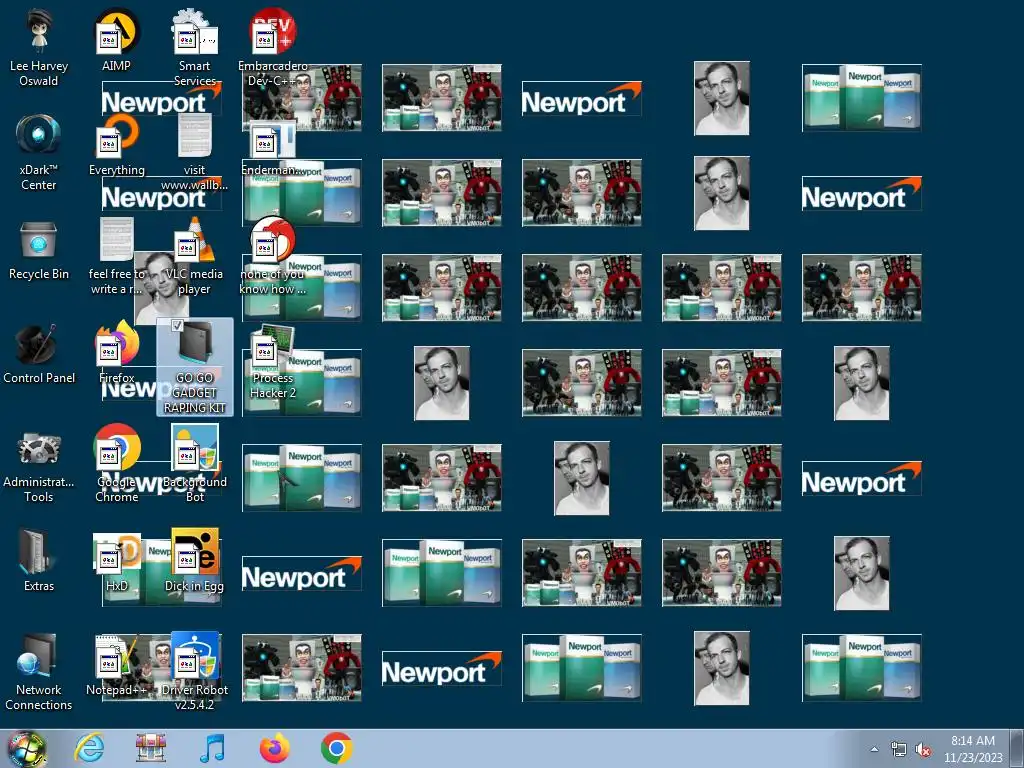Open the WinRAR books icon in taskbar
The height and width of the screenshot is (768, 1024).
pyautogui.click(x=151, y=748)
